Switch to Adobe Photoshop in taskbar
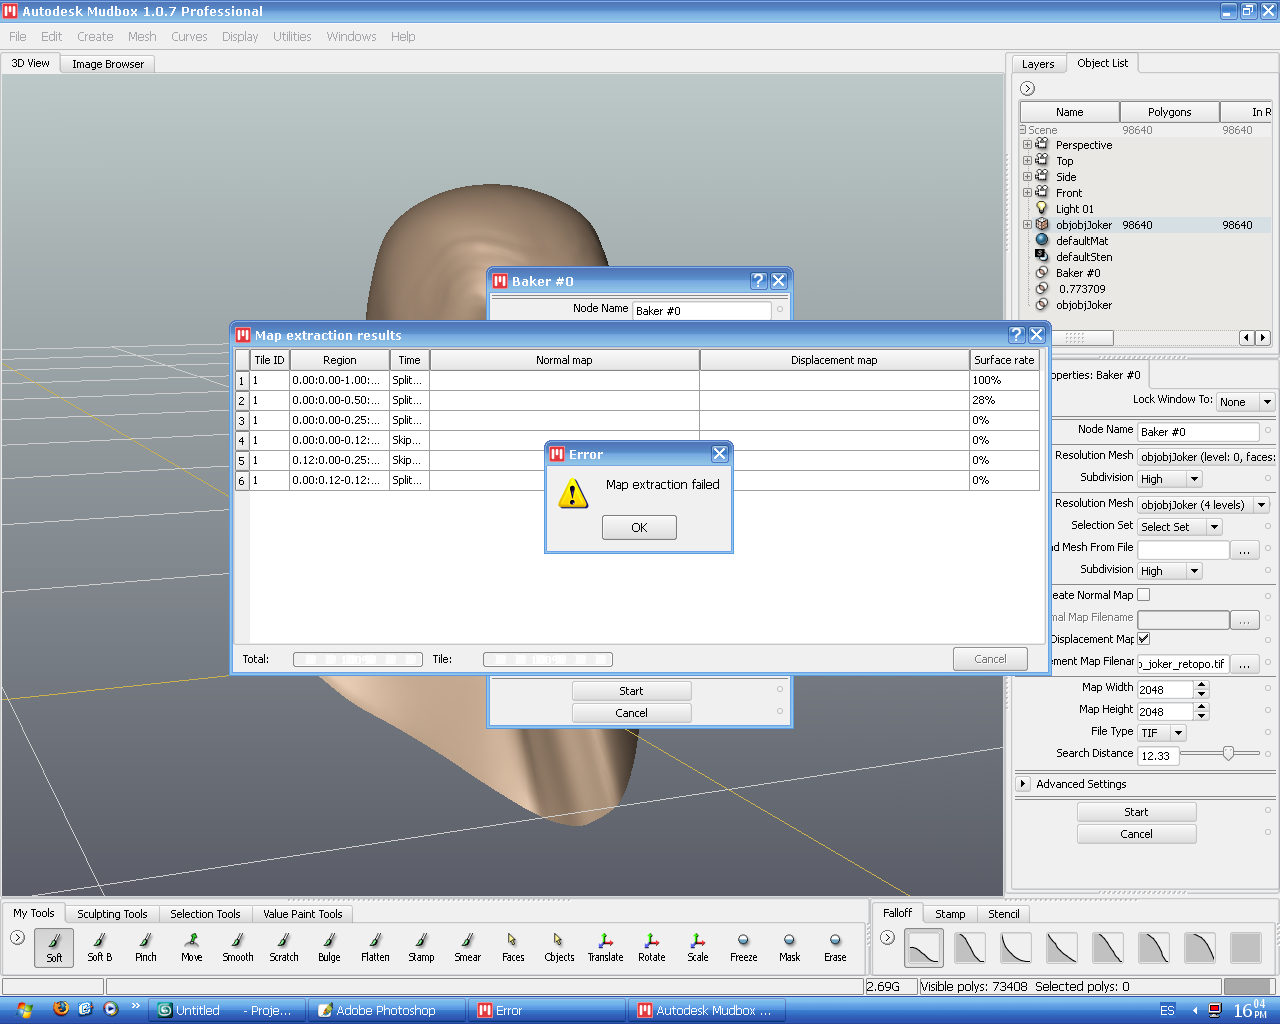 (x=386, y=1010)
